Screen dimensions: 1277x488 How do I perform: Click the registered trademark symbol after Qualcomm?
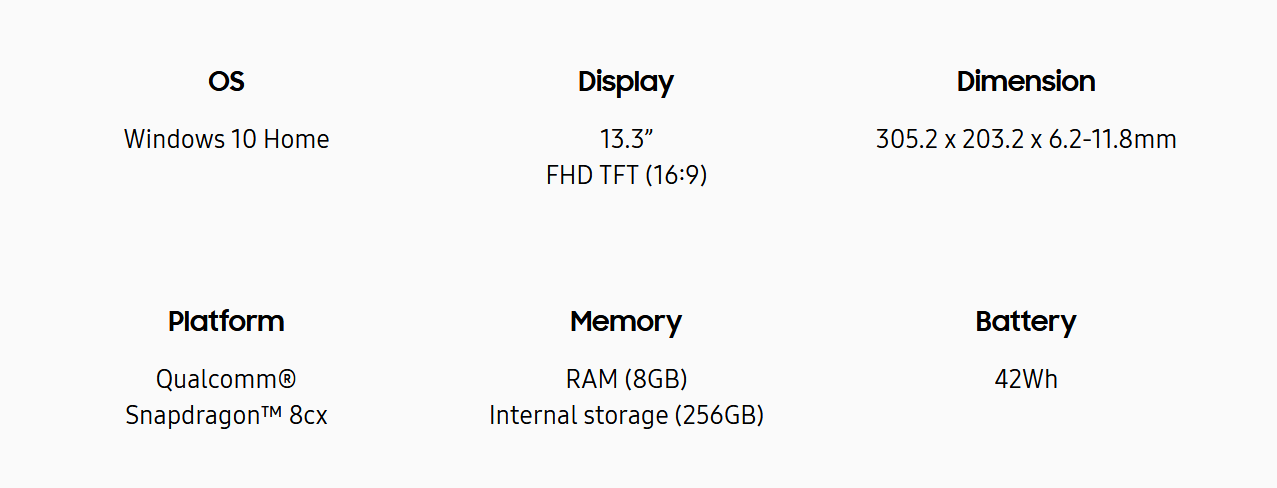287,379
